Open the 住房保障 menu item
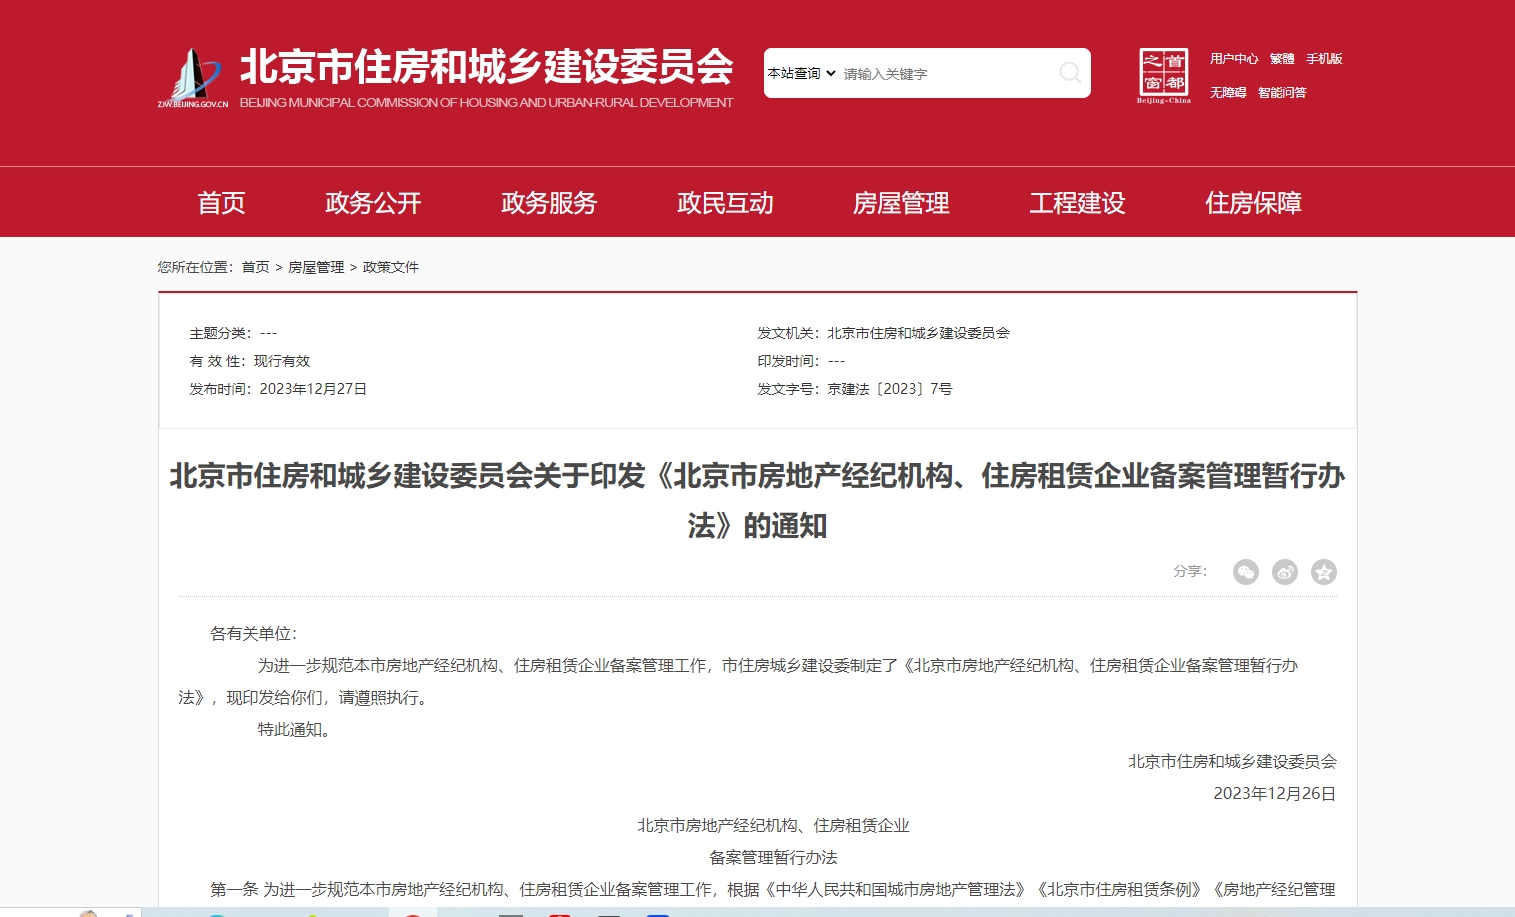Screen dimensions: 1515x917 coord(1253,203)
